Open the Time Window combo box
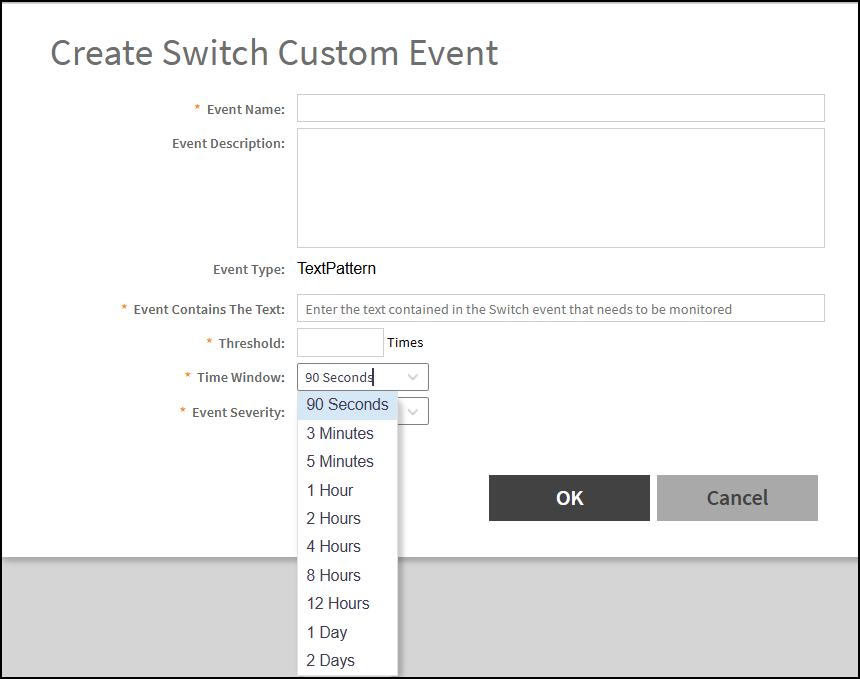 (363, 377)
